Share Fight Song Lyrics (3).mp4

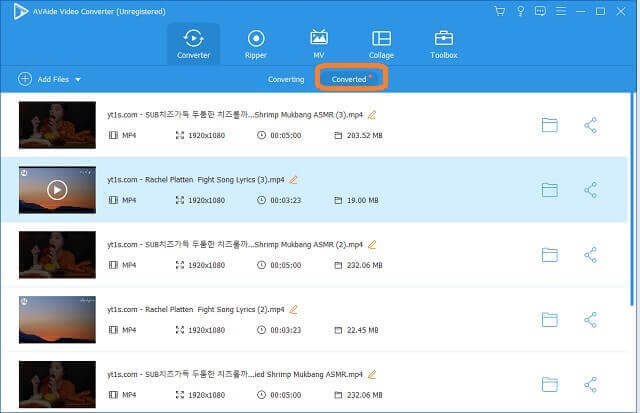pyautogui.click(x=591, y=190)
